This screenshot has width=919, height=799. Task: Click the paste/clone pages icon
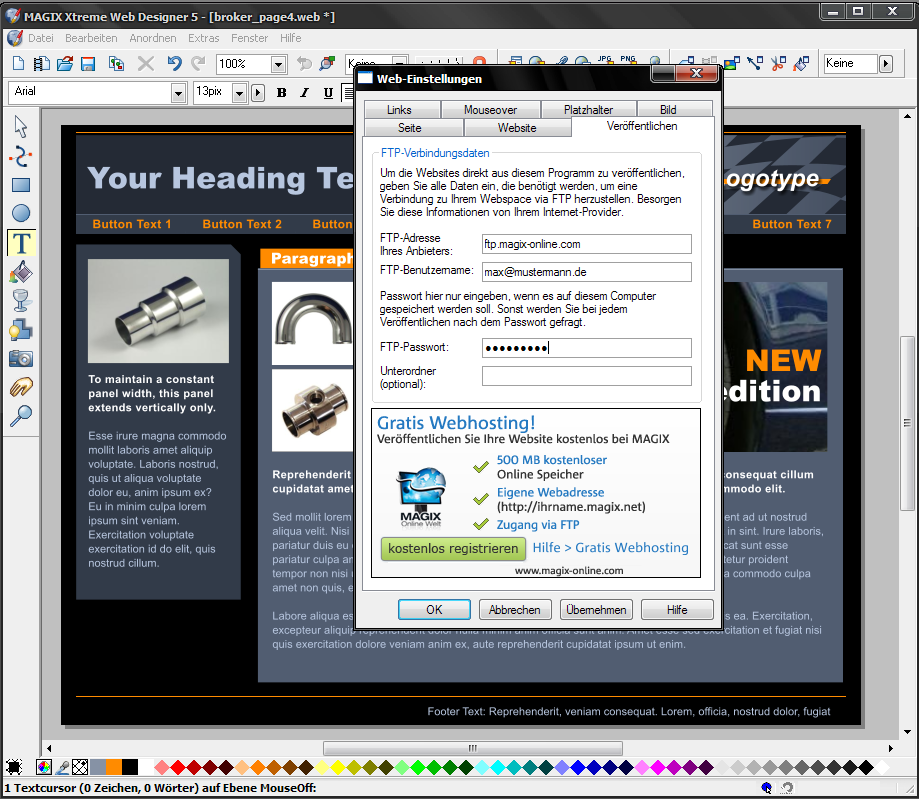click(116, 63)
